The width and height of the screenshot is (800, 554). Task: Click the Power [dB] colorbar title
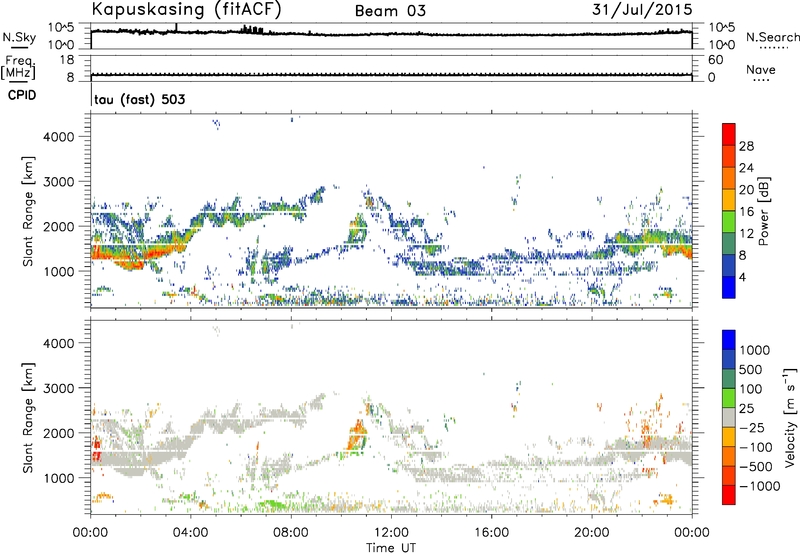point(764,211)
